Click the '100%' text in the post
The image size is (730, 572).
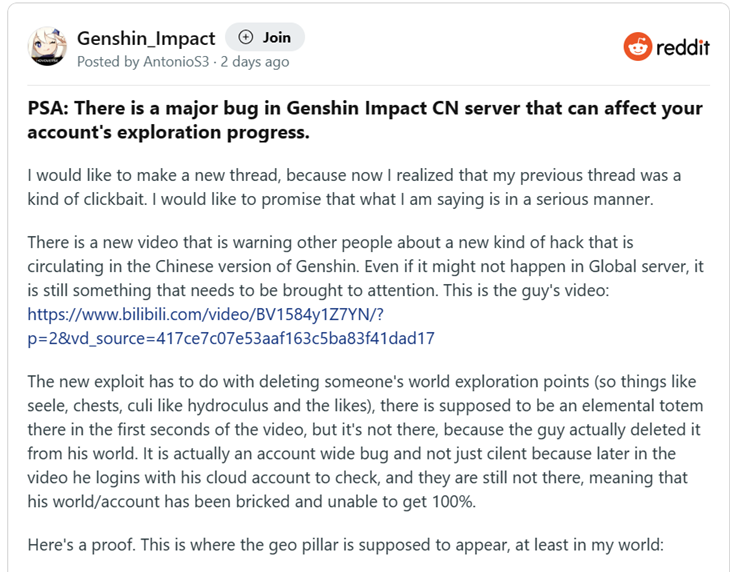pyautogui.click(x=454, y=502)
